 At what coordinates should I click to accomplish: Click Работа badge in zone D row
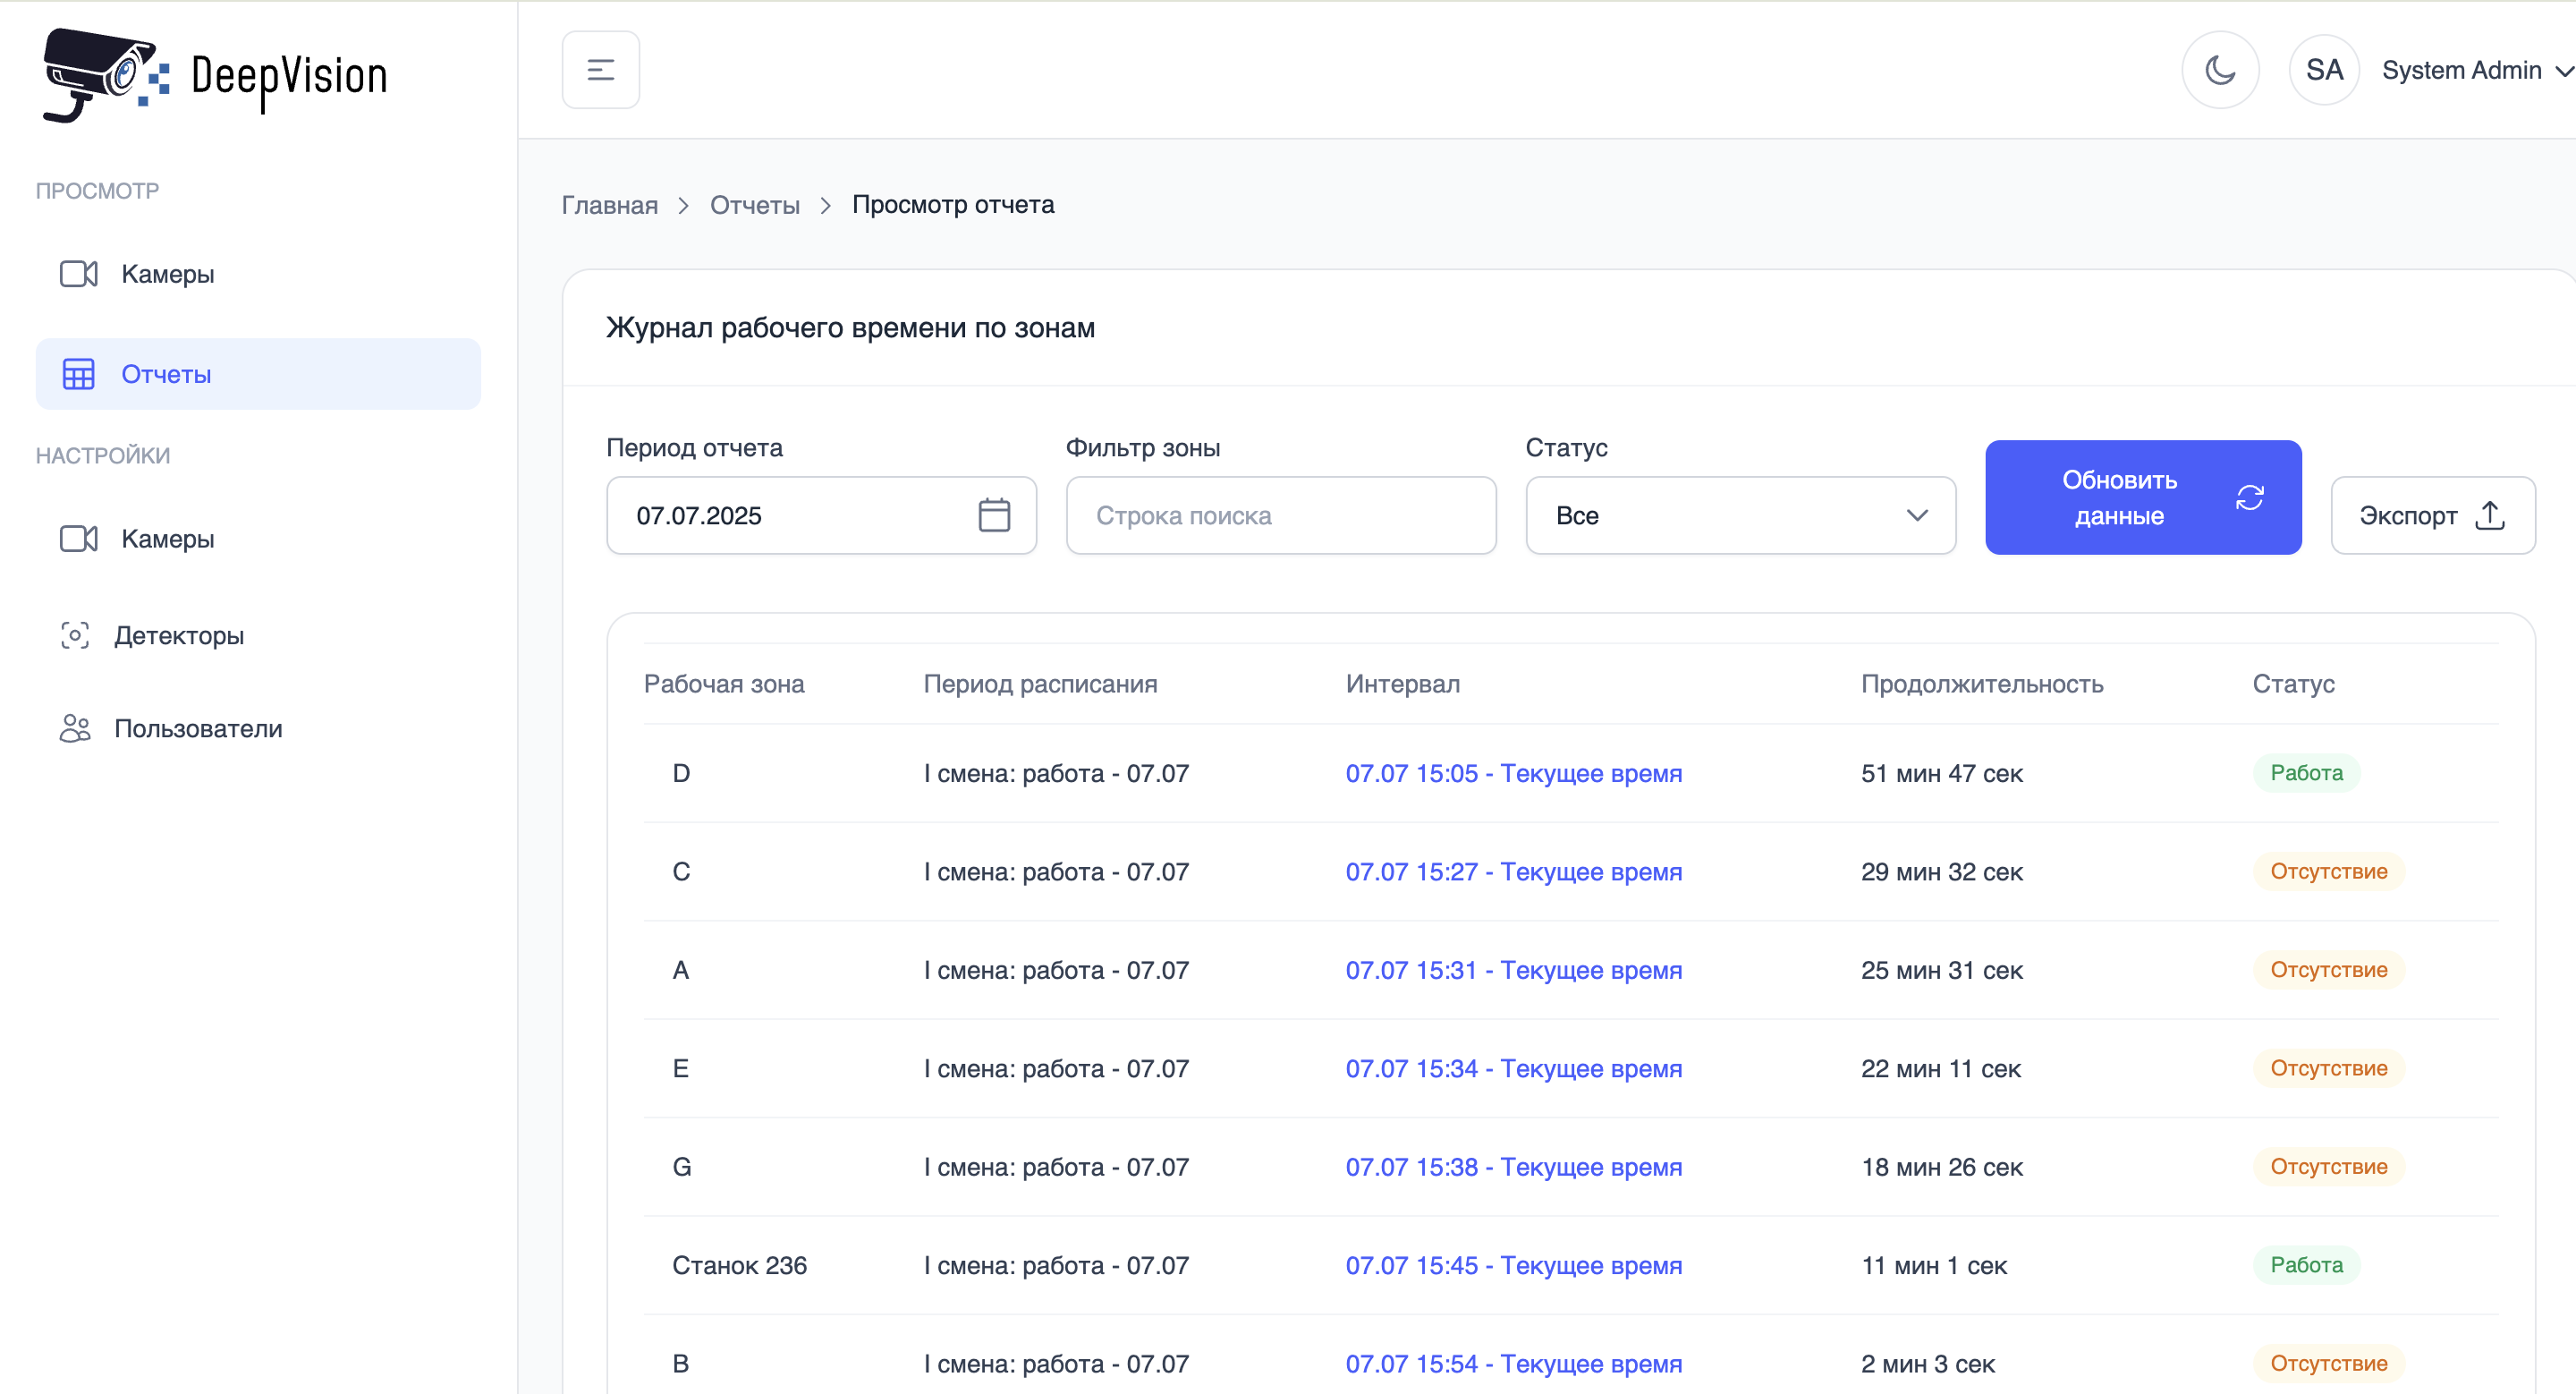tap(2306, 773)
